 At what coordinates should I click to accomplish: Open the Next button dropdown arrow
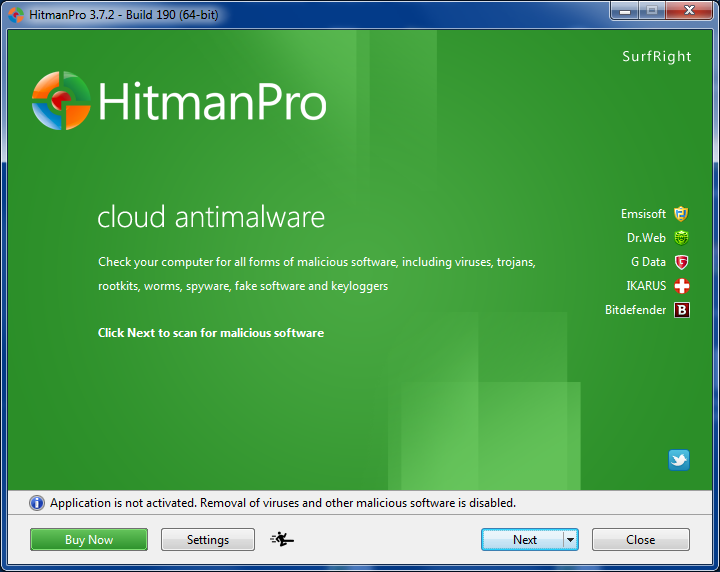coord(570,539)
